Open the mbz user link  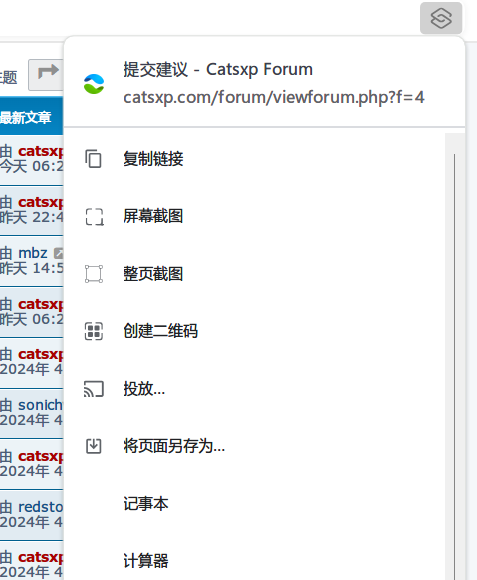[x=33, y=253]
